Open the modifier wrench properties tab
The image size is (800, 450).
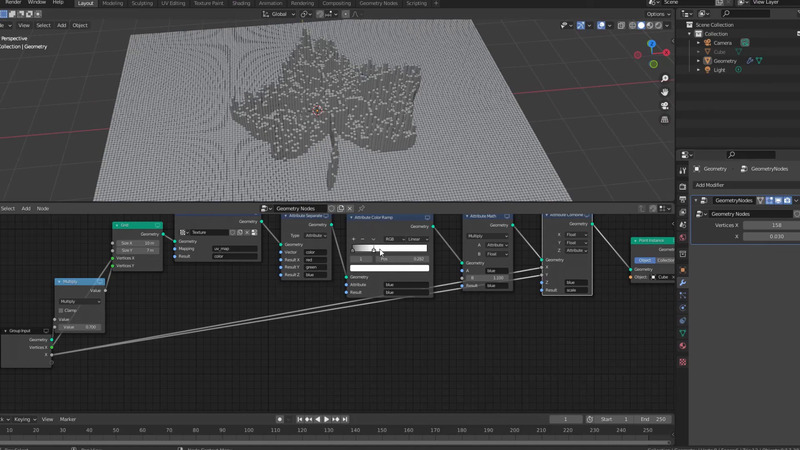682,283
